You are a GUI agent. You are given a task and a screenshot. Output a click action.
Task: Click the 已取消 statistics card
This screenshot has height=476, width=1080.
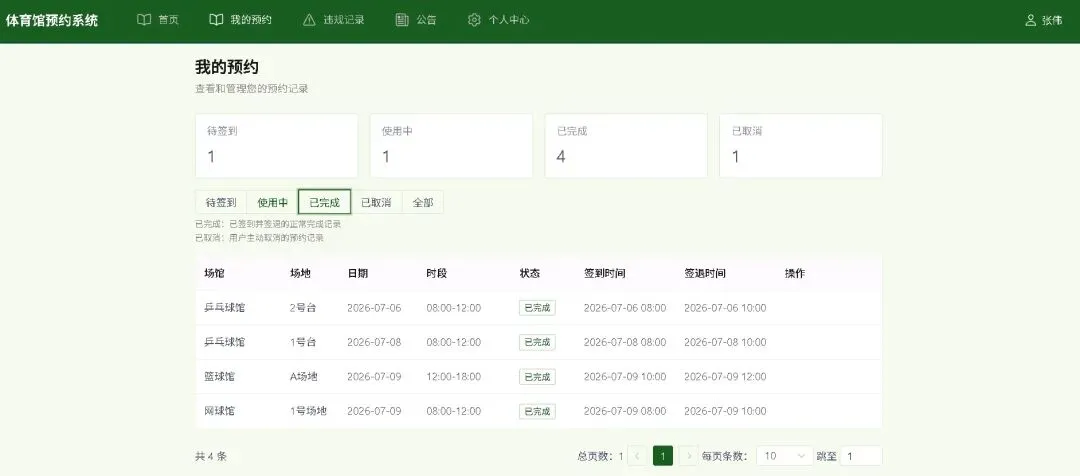[x=801, y=145]
